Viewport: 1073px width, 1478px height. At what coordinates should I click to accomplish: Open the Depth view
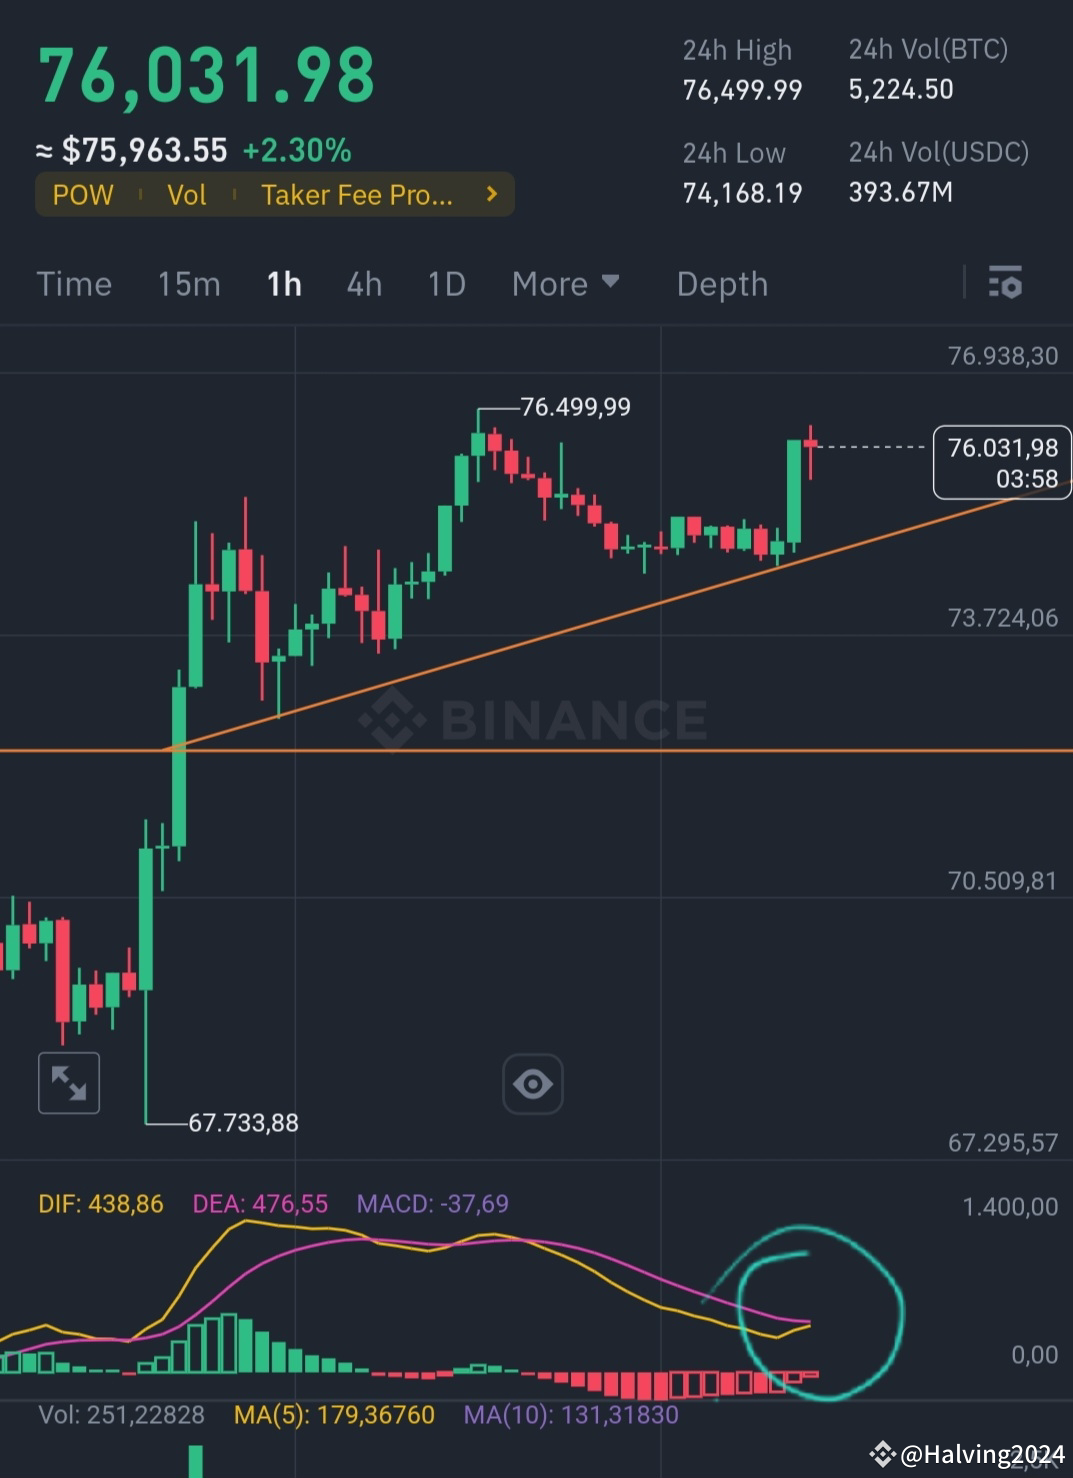pos(721,284)
